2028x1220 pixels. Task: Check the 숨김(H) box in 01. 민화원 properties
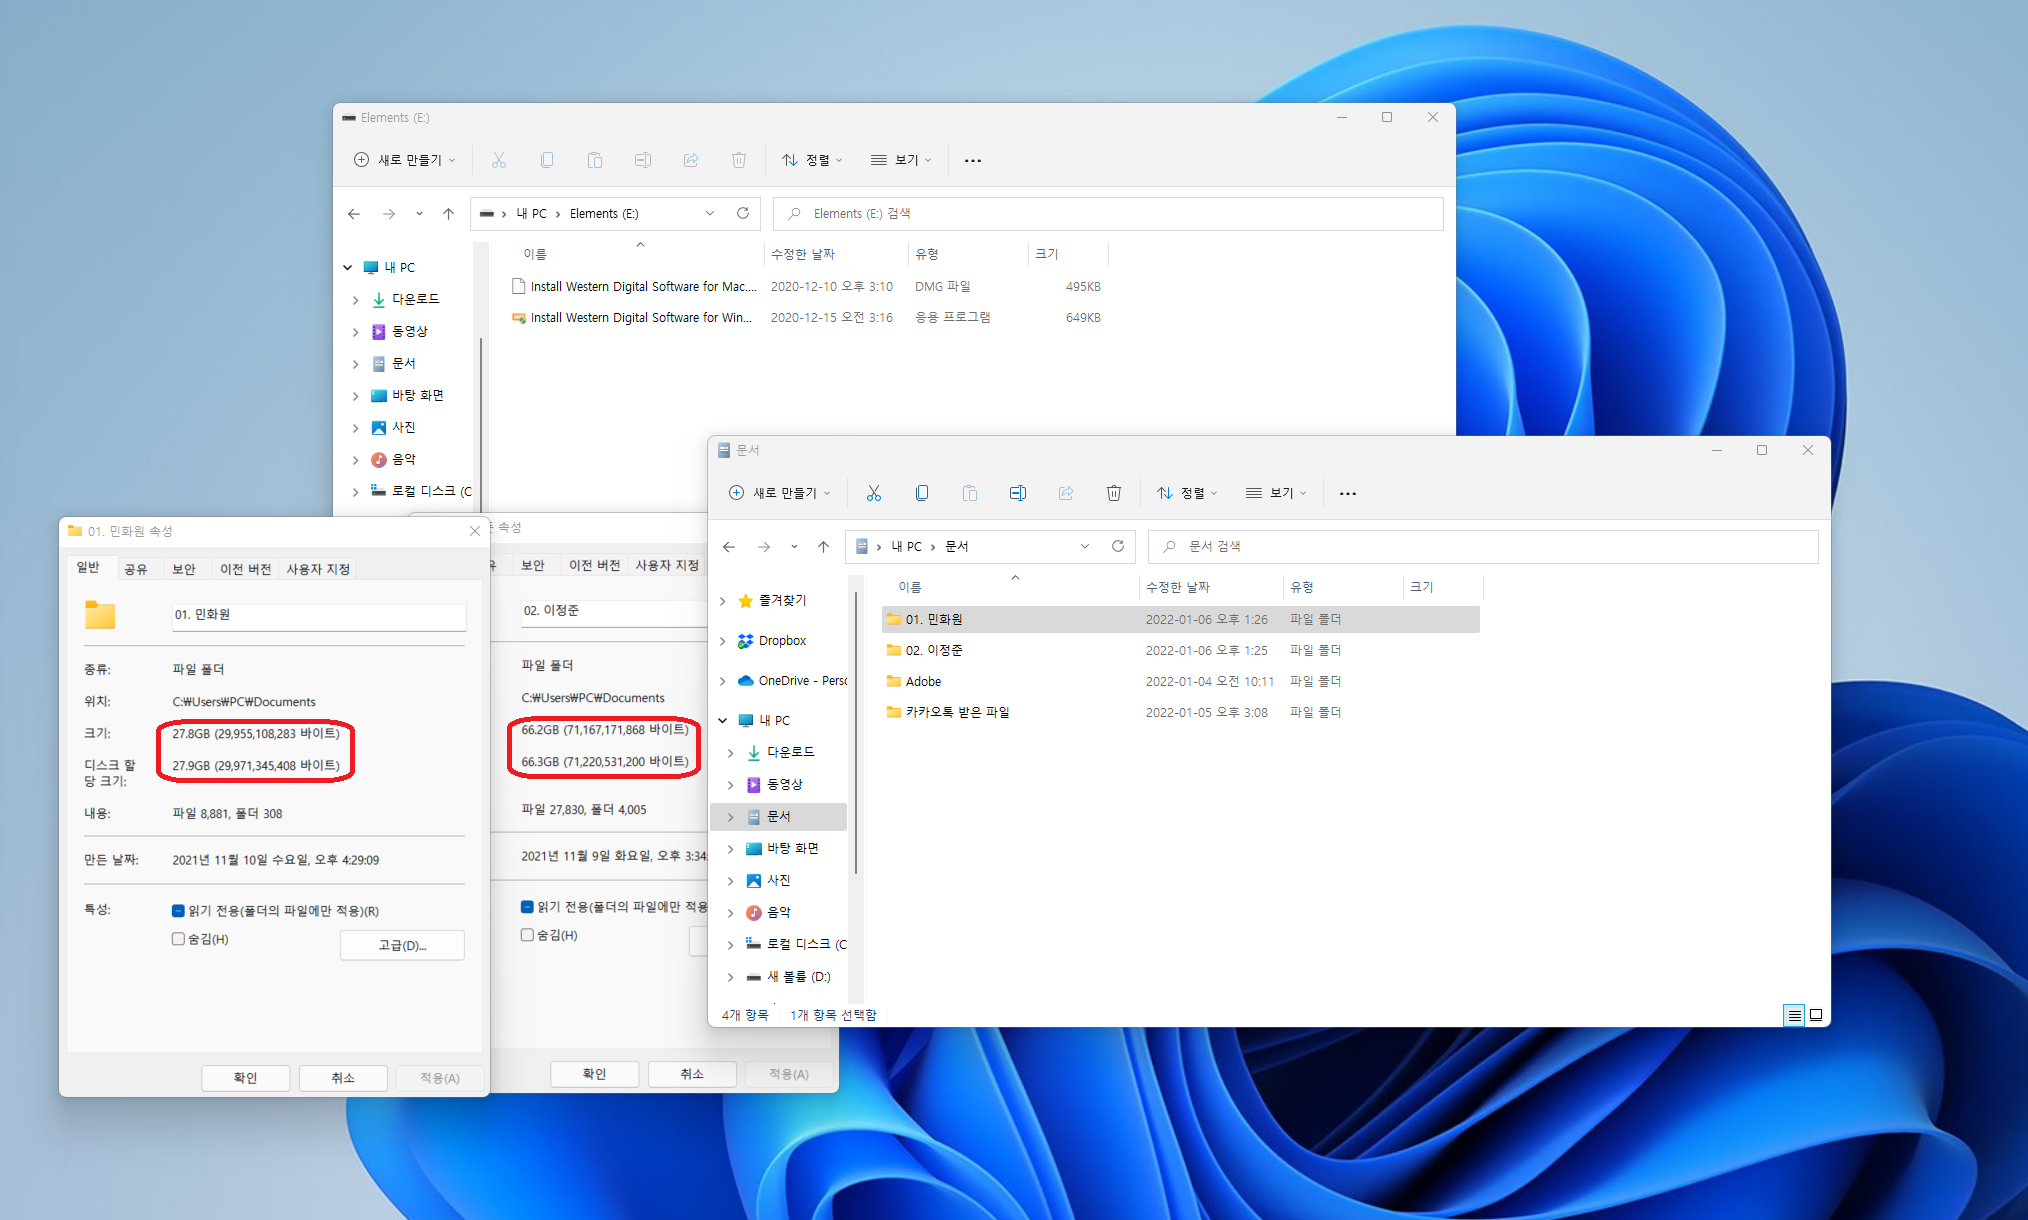(x=178, y=939)
